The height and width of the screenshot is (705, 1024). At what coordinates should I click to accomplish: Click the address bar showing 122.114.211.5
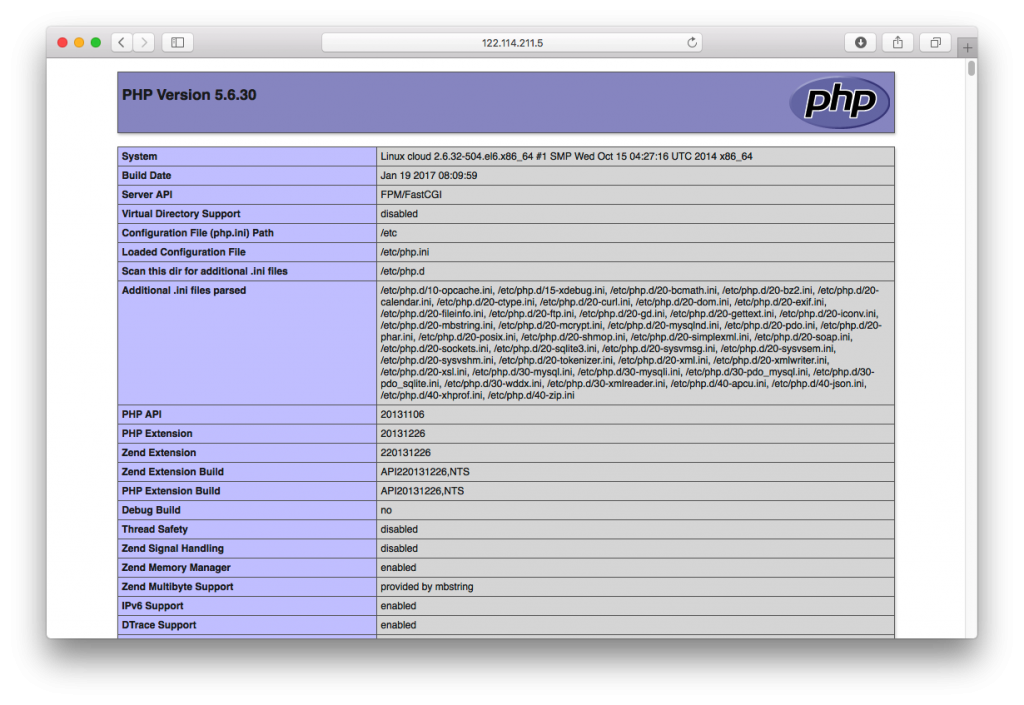click(512, 42)
